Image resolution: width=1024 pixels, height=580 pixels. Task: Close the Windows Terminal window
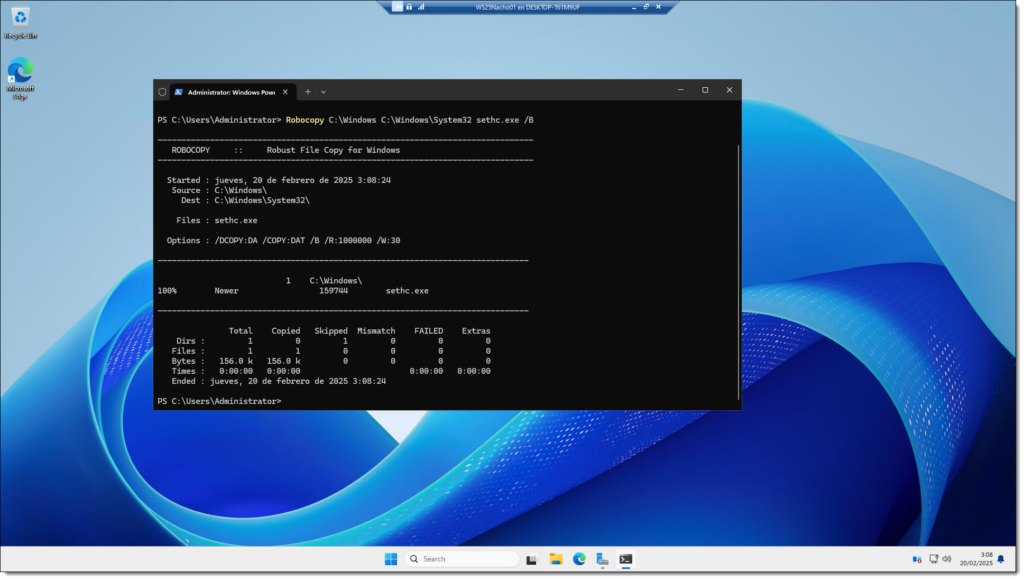coord(729,90)
